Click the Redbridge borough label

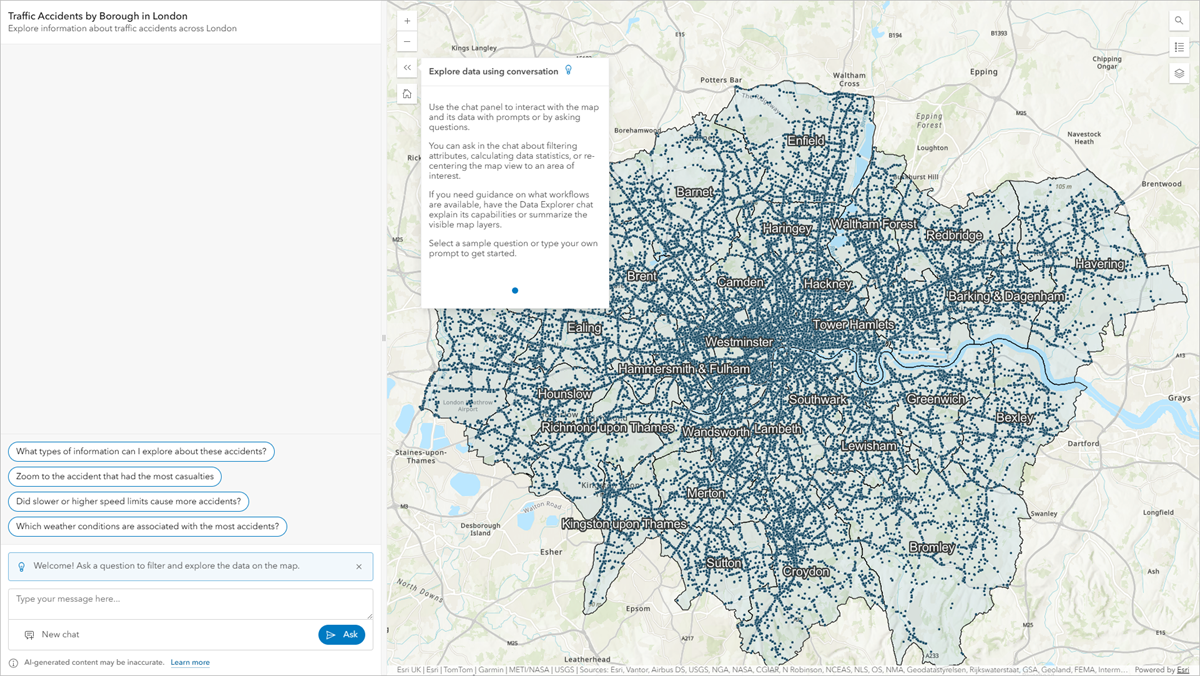pos(954,235)
